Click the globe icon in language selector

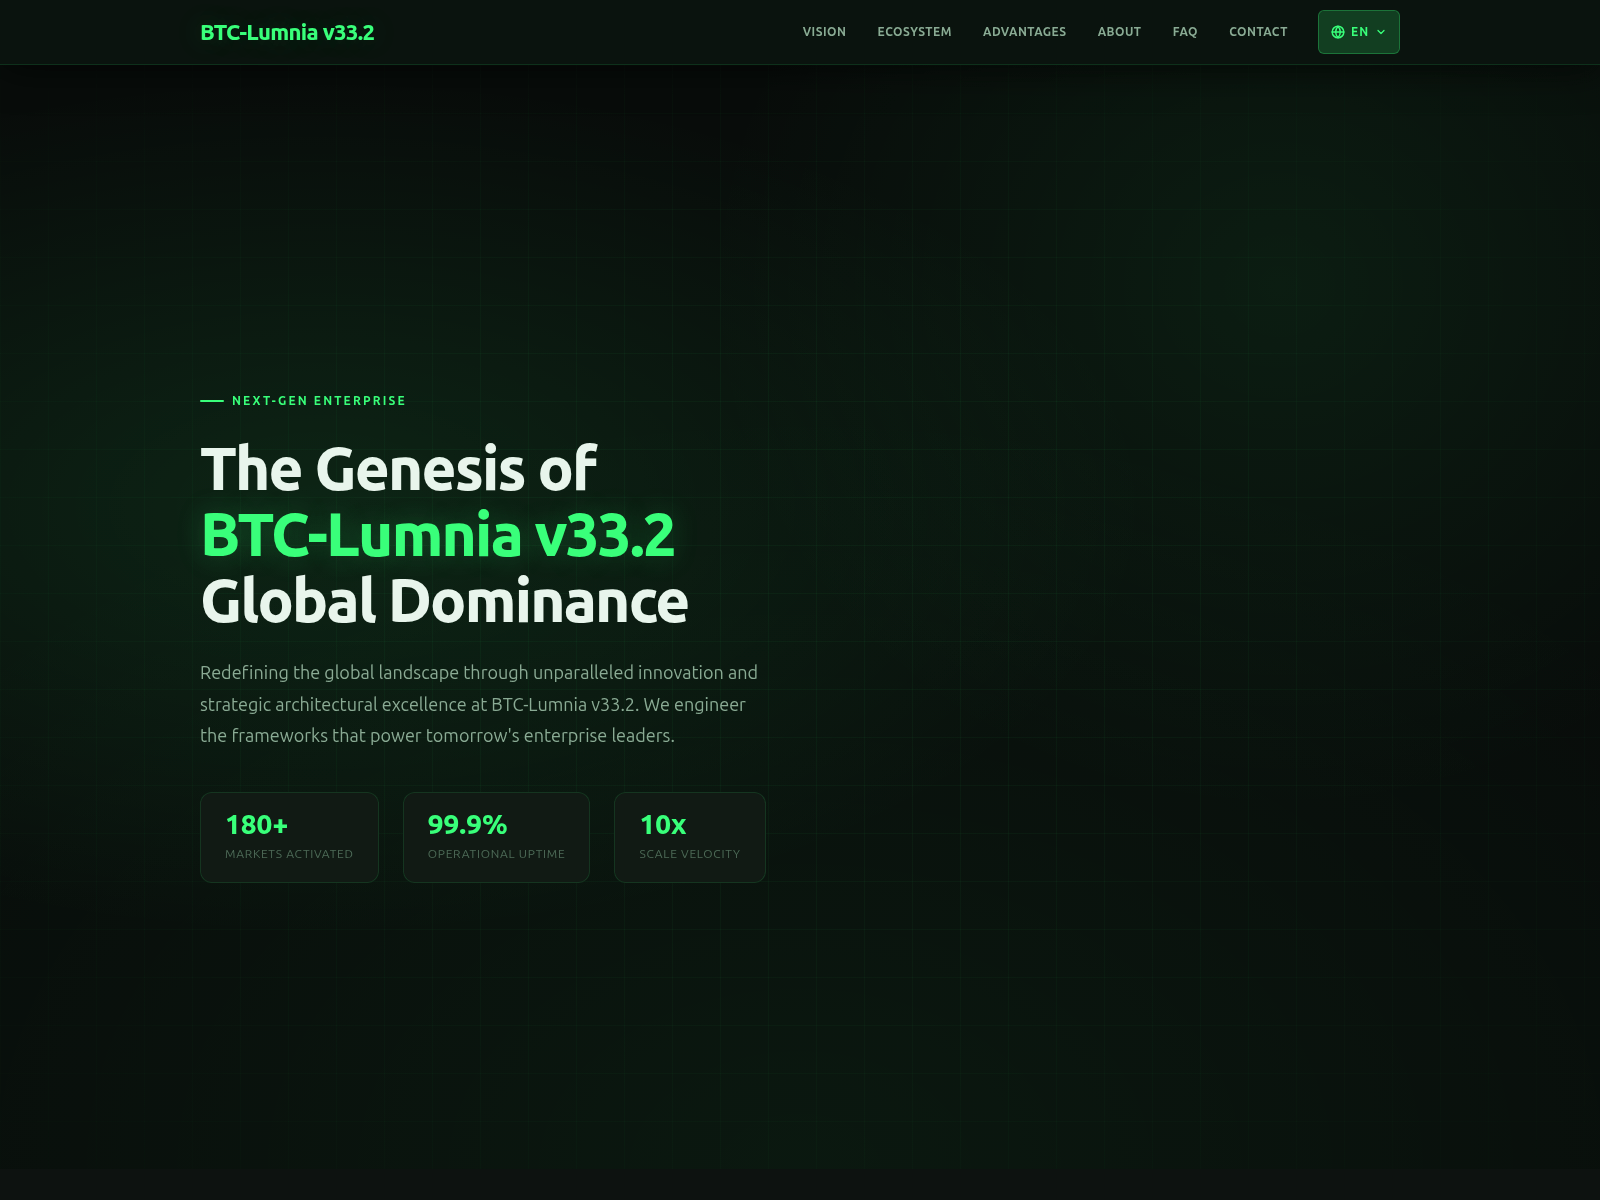click(1338, 32)
